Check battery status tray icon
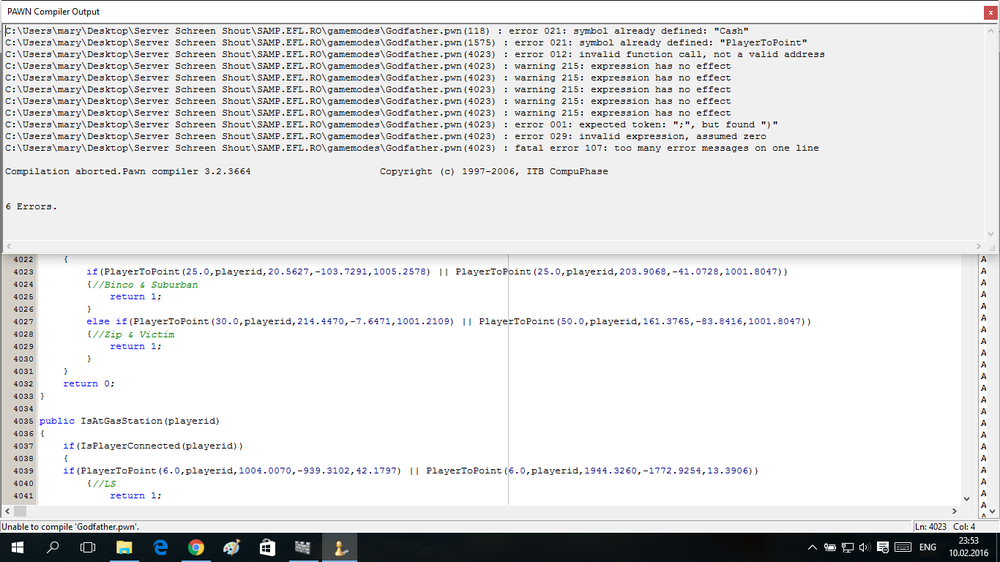The width and height of the screenshot is (1000, 562). click(830, 547)
